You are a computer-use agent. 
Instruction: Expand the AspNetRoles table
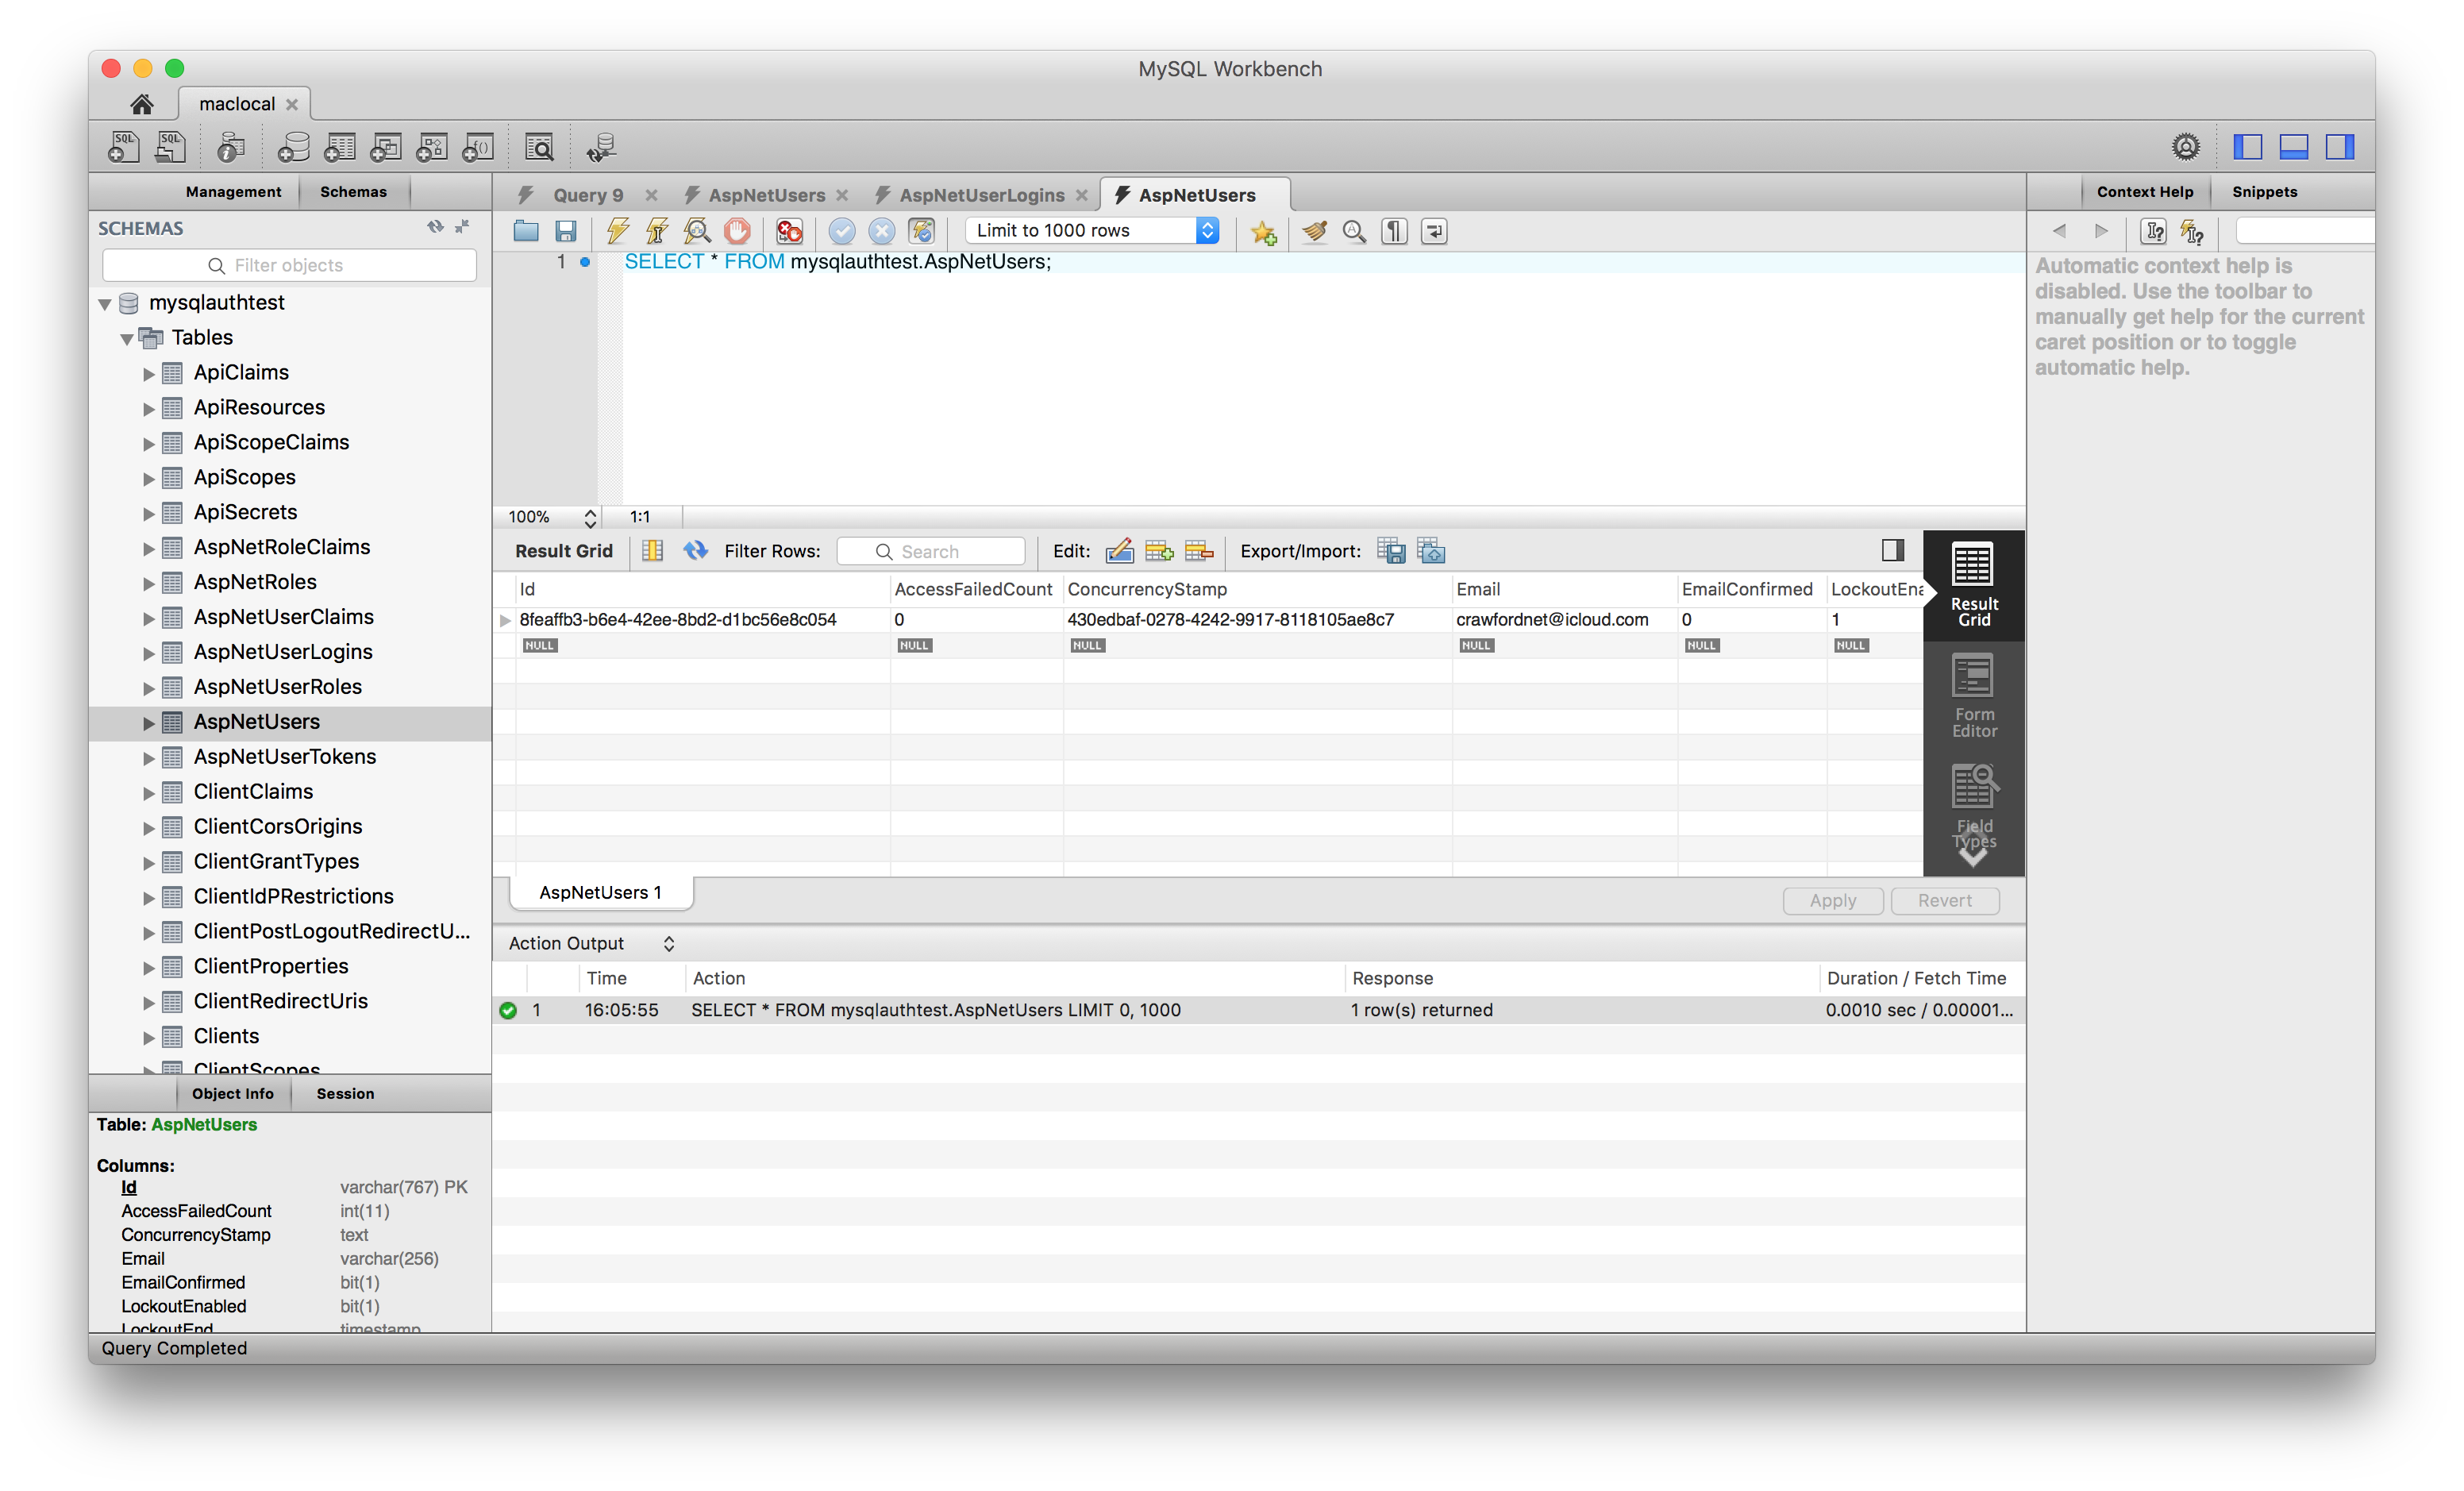149,583
